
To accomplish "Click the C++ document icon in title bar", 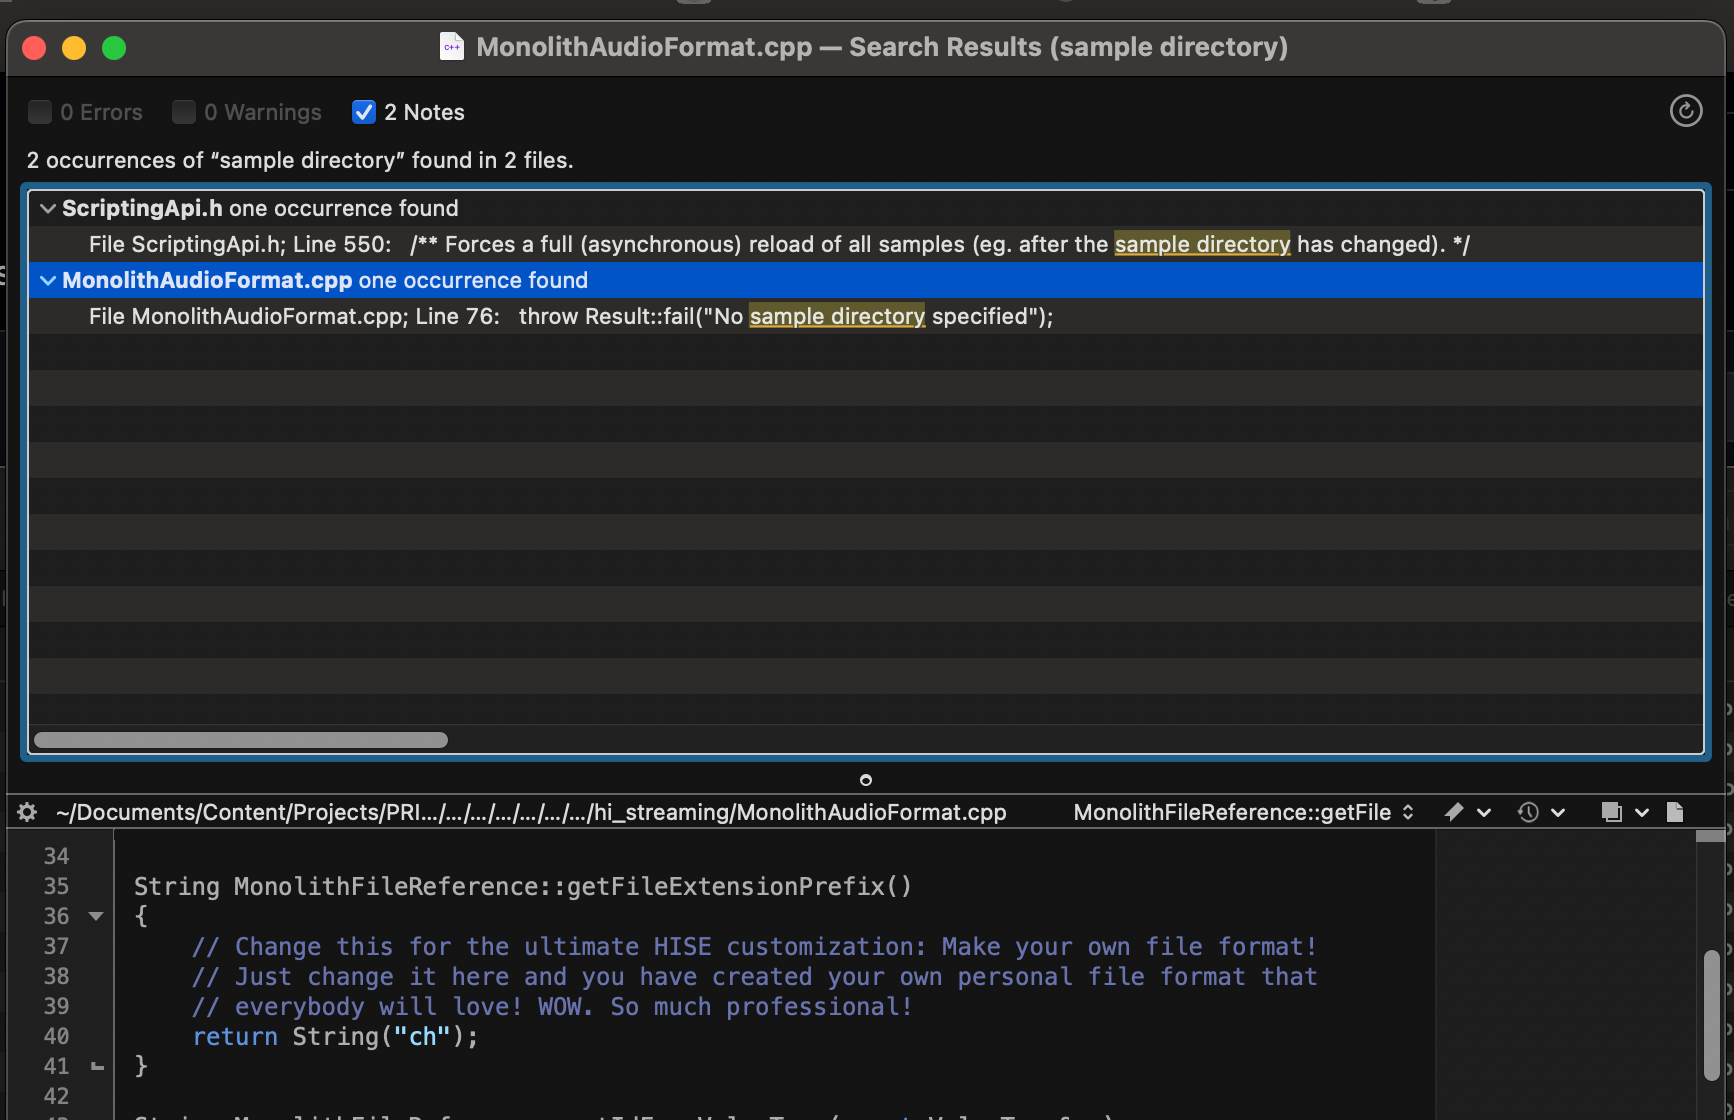I will [452, 47].
